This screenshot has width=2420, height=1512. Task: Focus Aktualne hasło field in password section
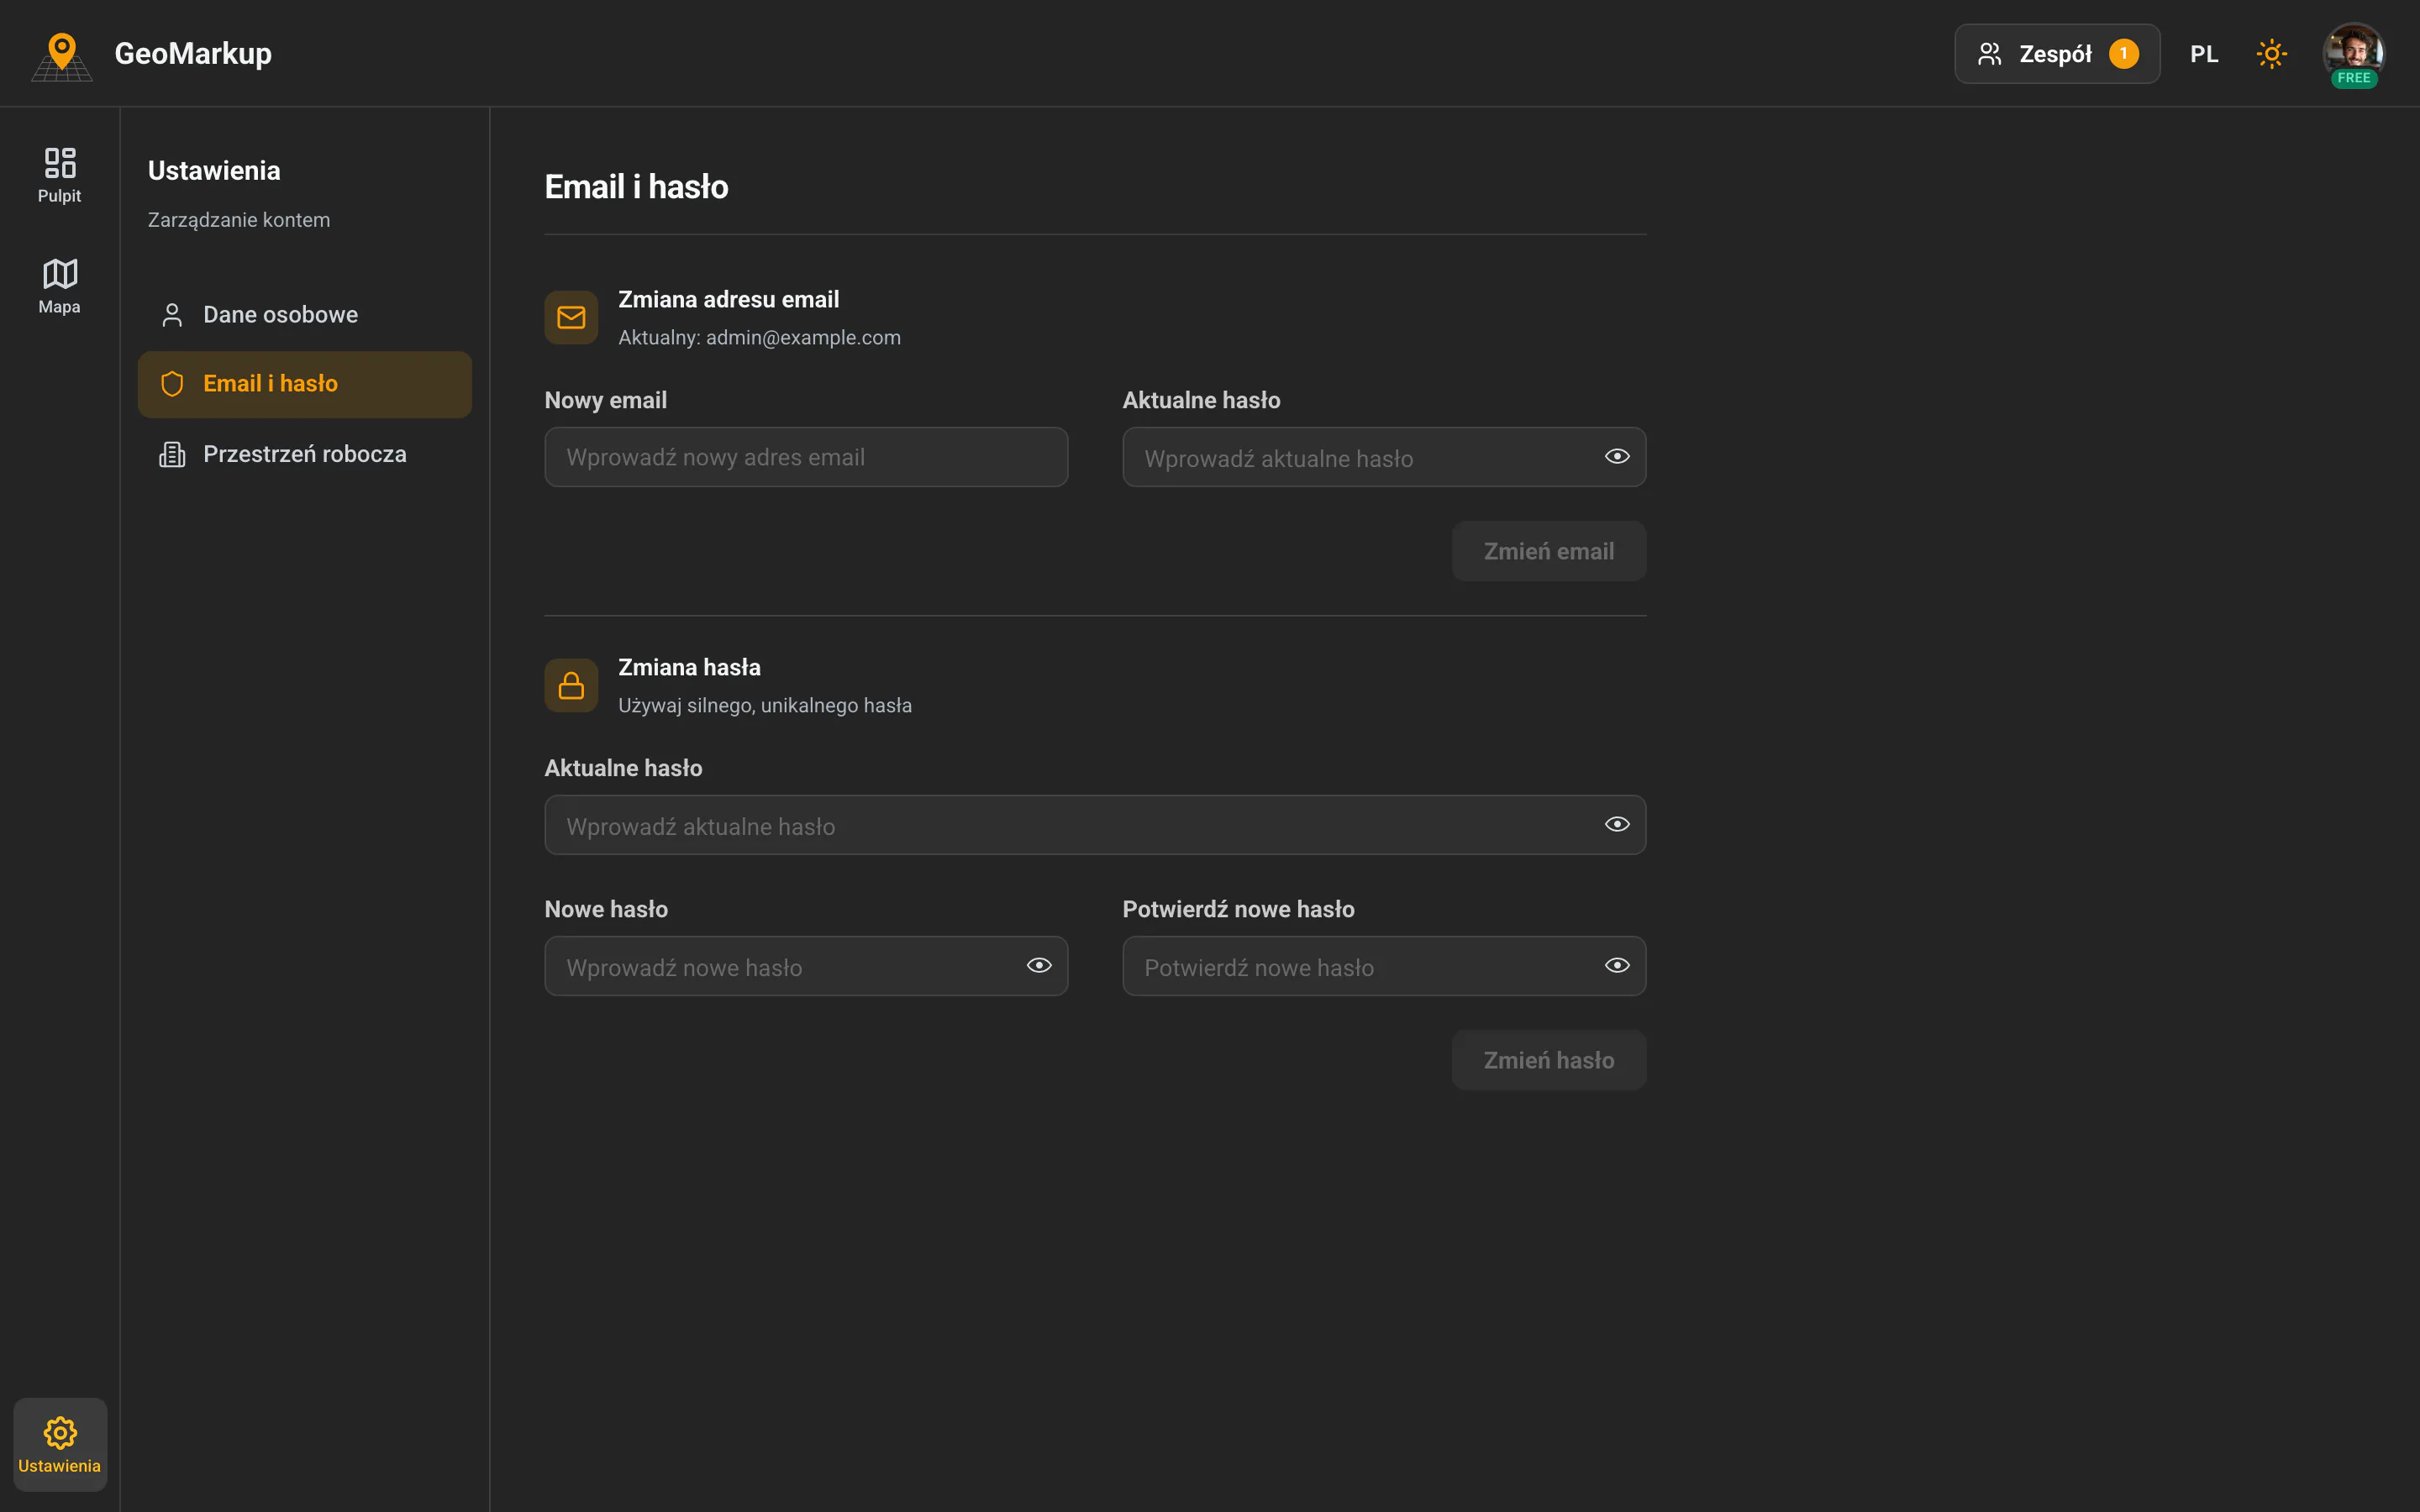click(x=1095, y=825)
